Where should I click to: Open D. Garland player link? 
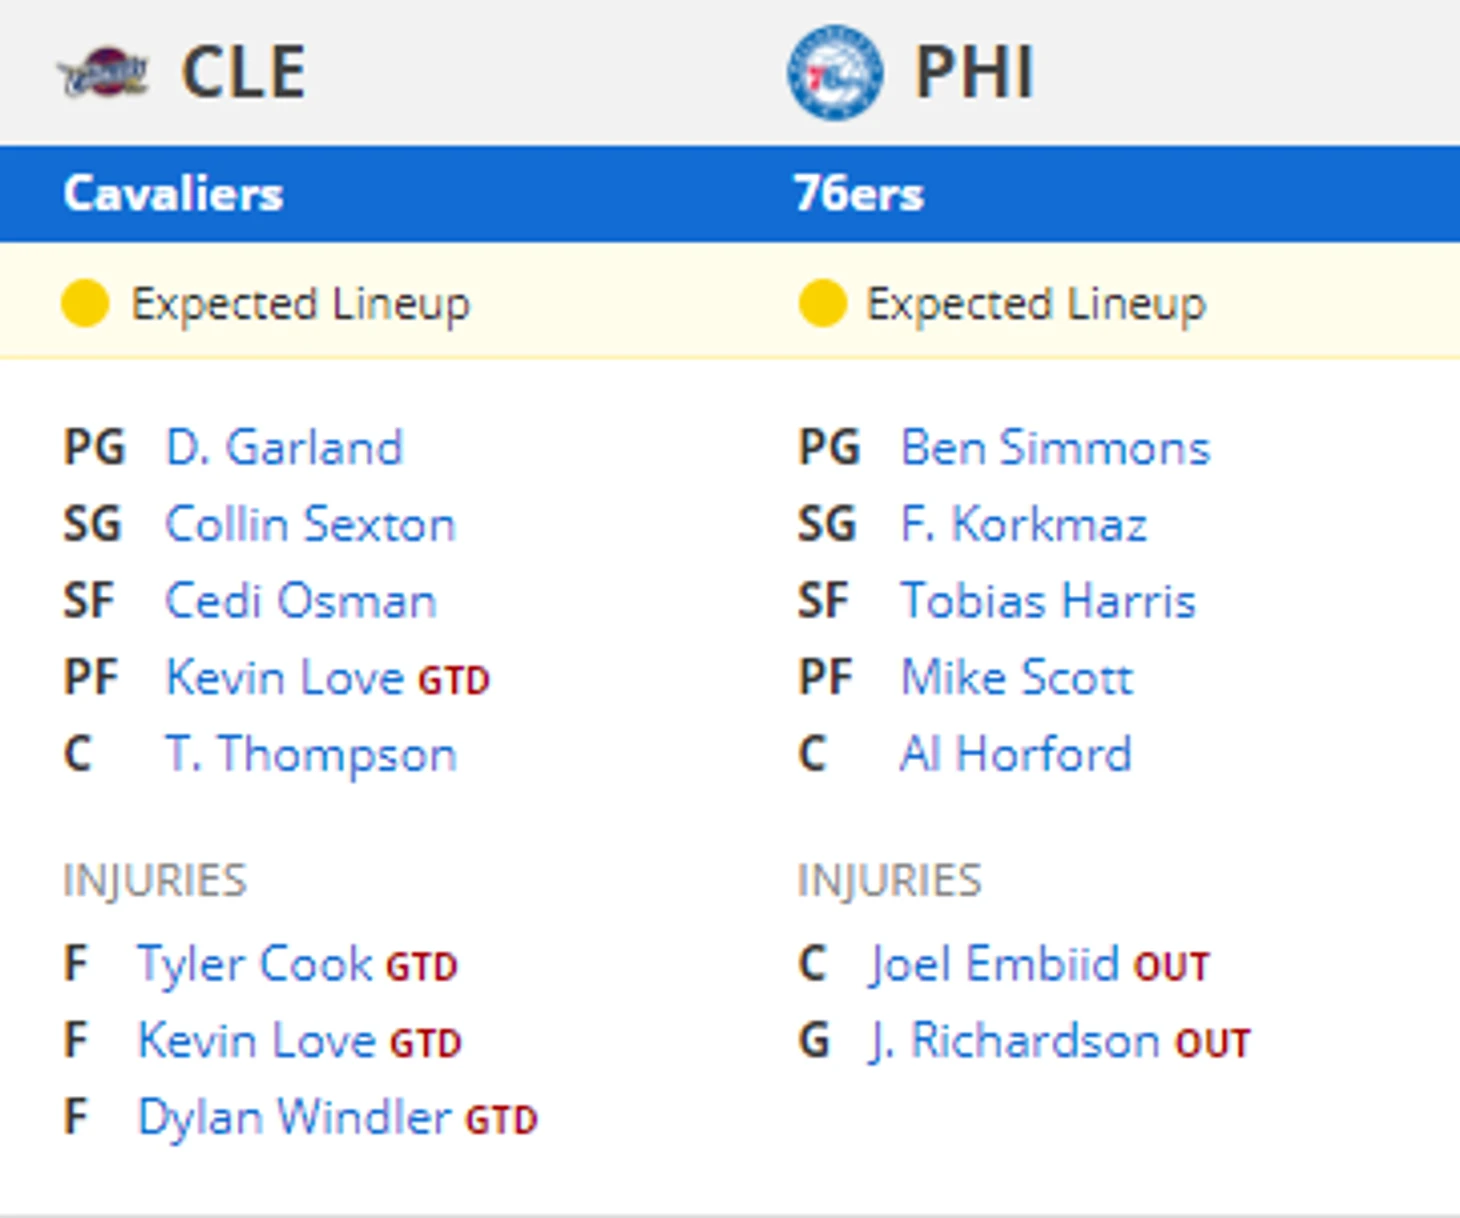(284, 447)
